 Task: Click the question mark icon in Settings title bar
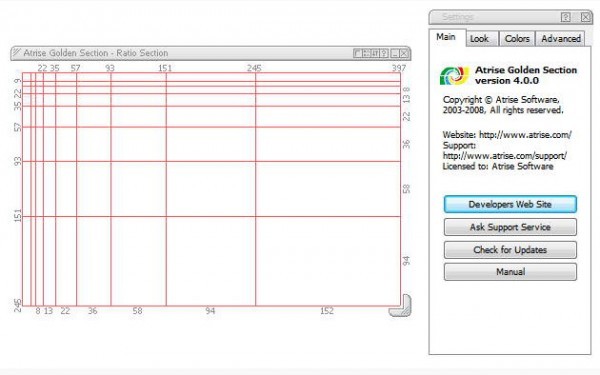coord(566,17)
